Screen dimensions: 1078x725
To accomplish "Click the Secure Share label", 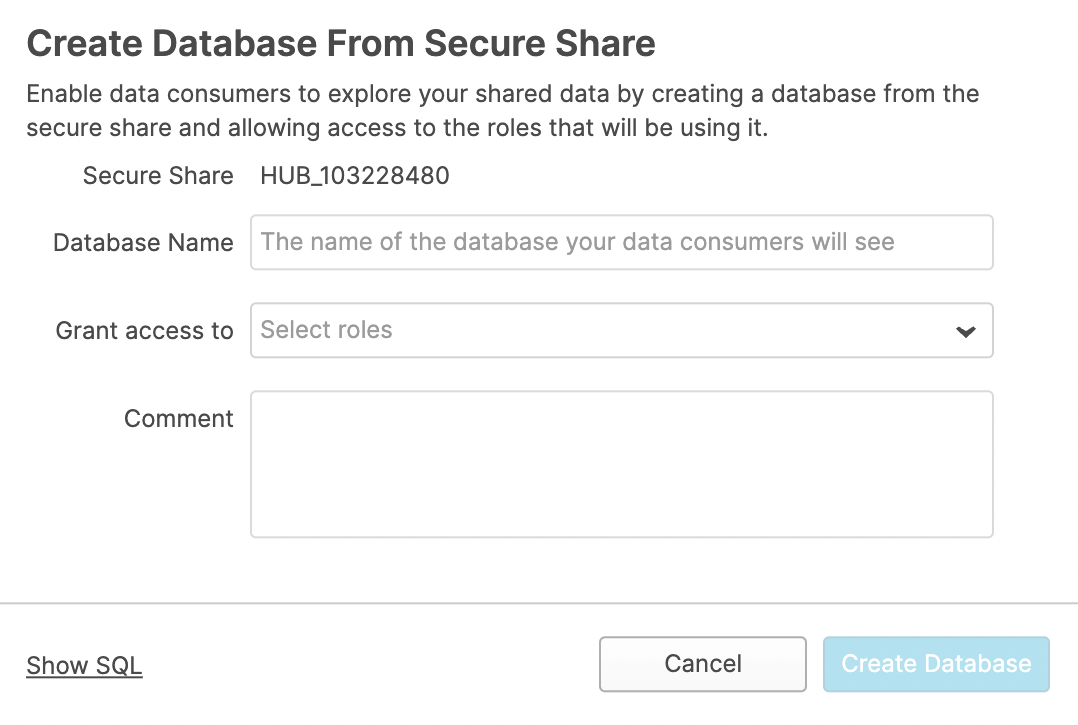I will tap(158, 177).
